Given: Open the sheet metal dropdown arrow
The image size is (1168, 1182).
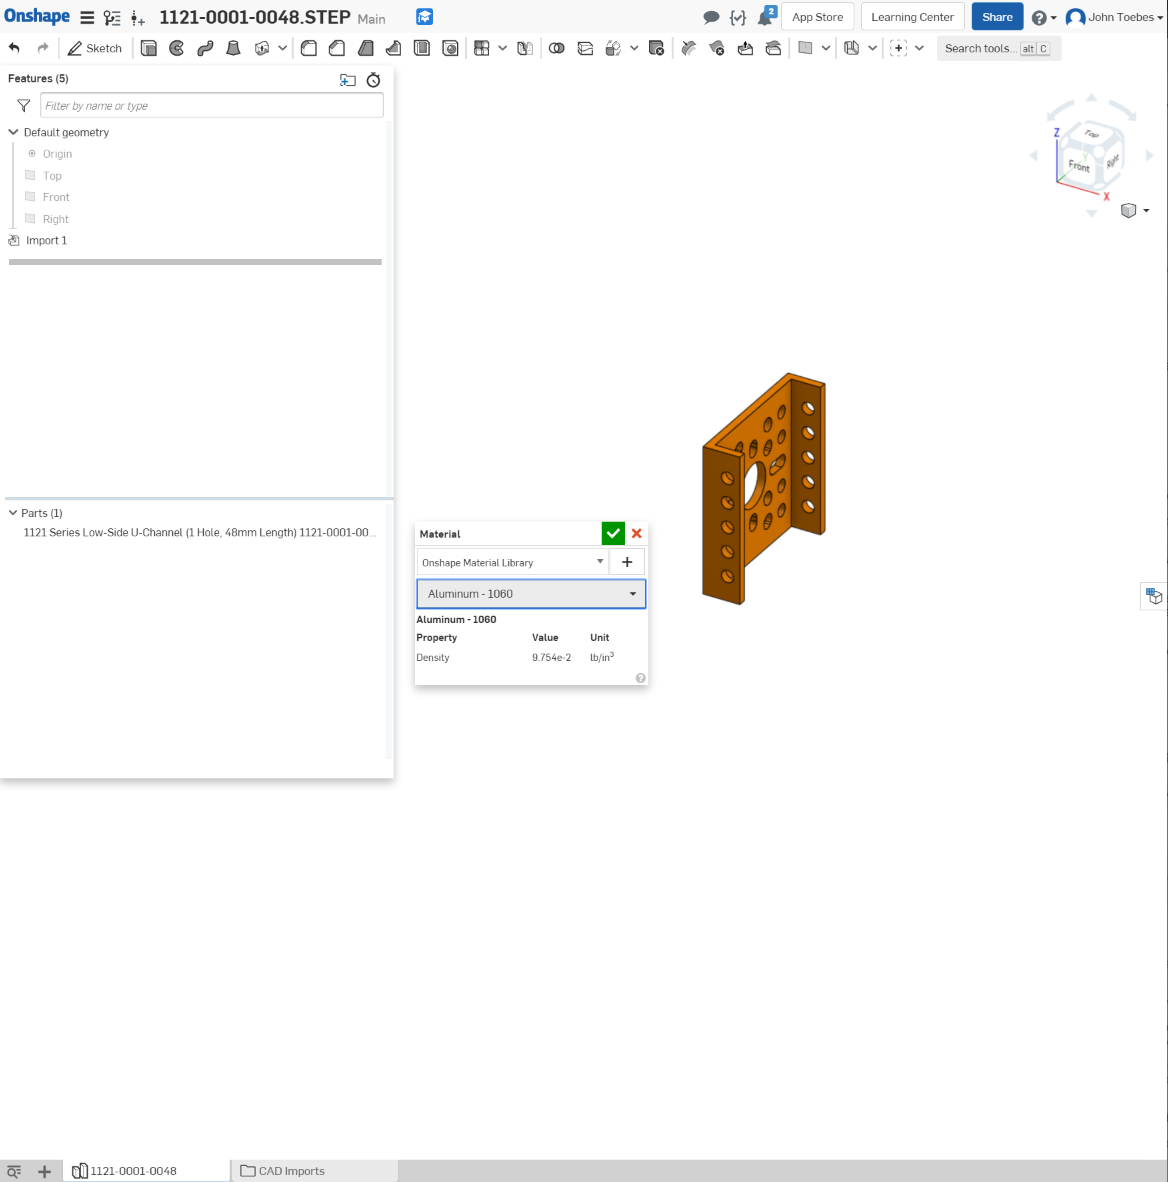Looking at the screenshot, I should [872, 48].
